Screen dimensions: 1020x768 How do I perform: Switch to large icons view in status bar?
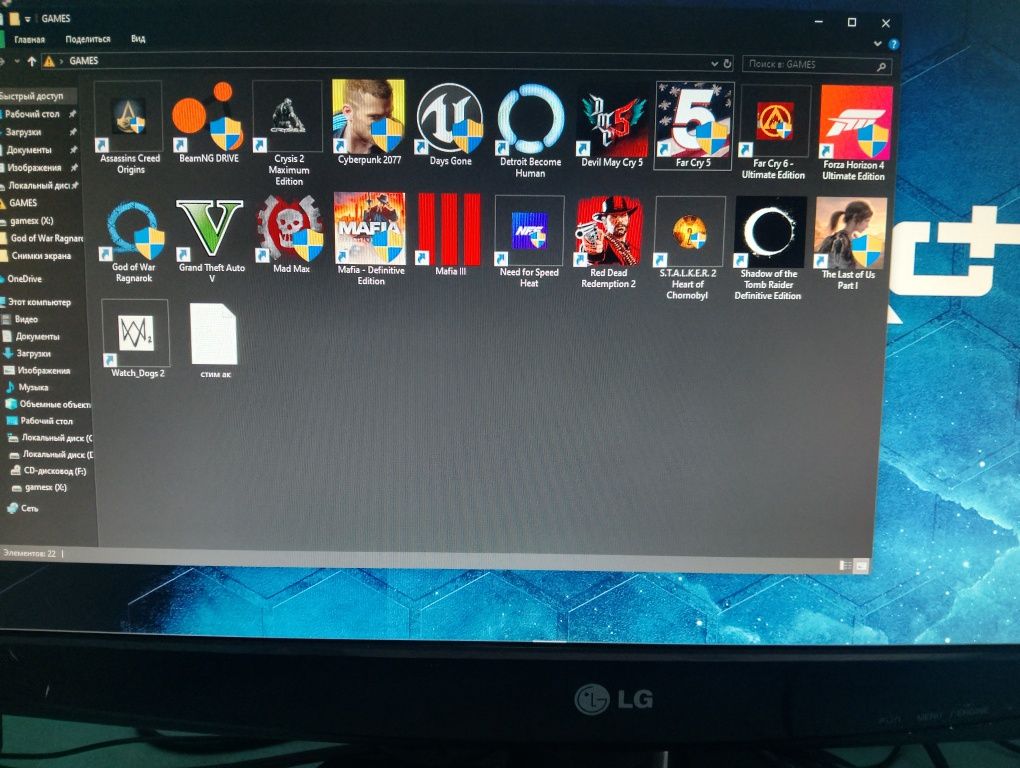(861, 566)
